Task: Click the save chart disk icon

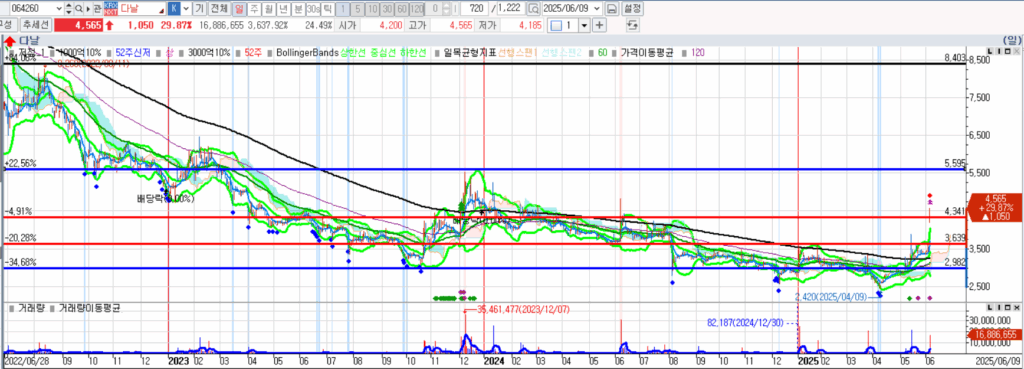Action: click(612, 9)
